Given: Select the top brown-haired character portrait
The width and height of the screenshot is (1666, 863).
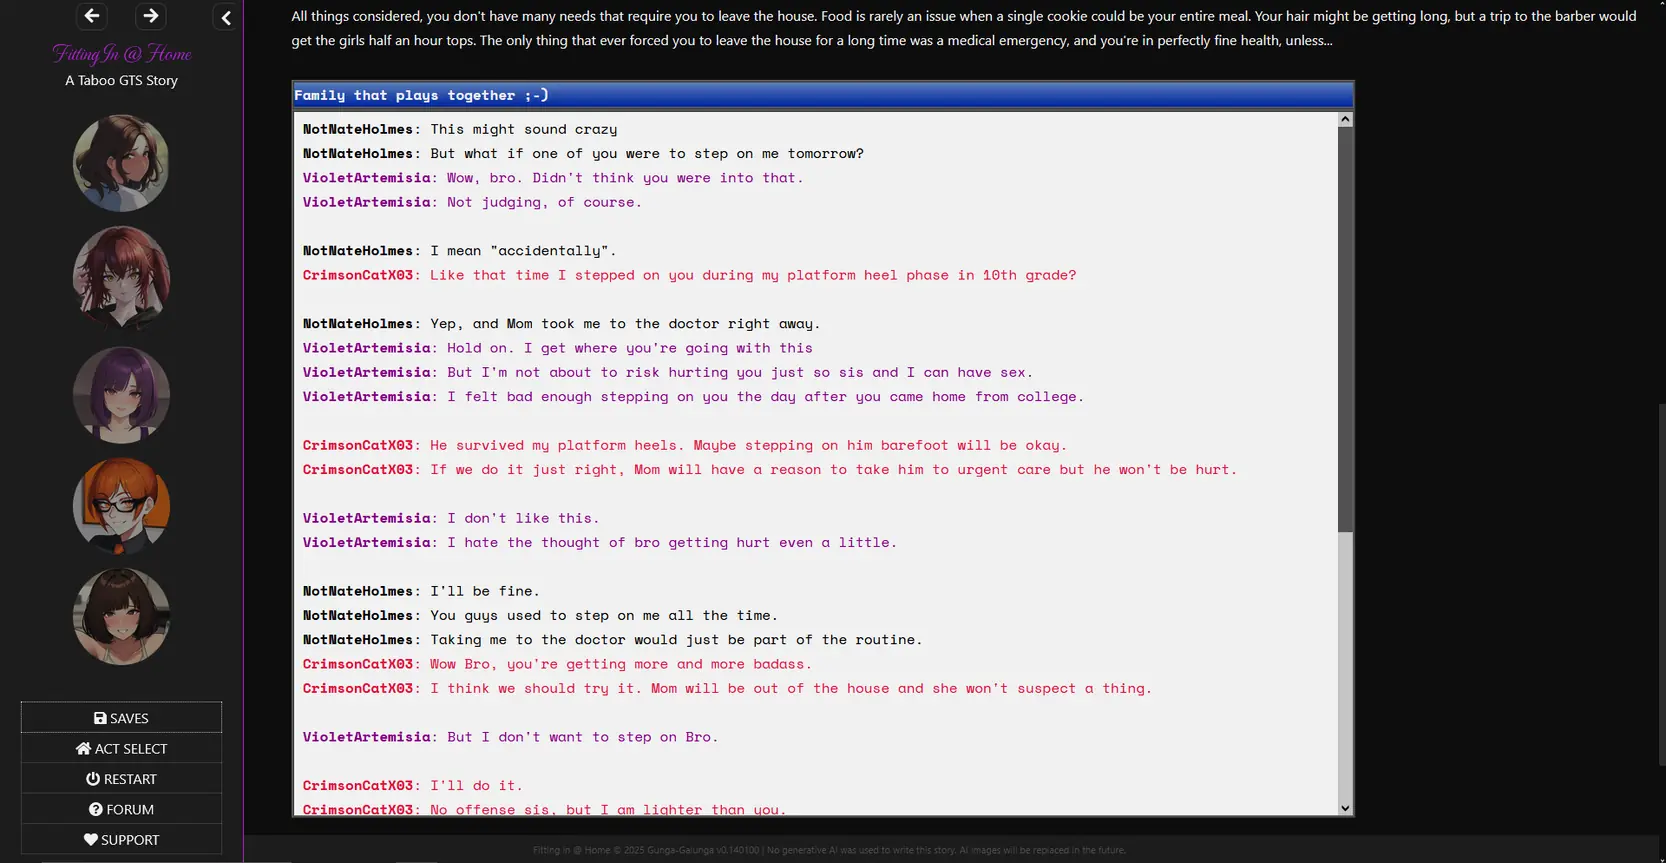Looking at the screenshot, I should (121, 163).
